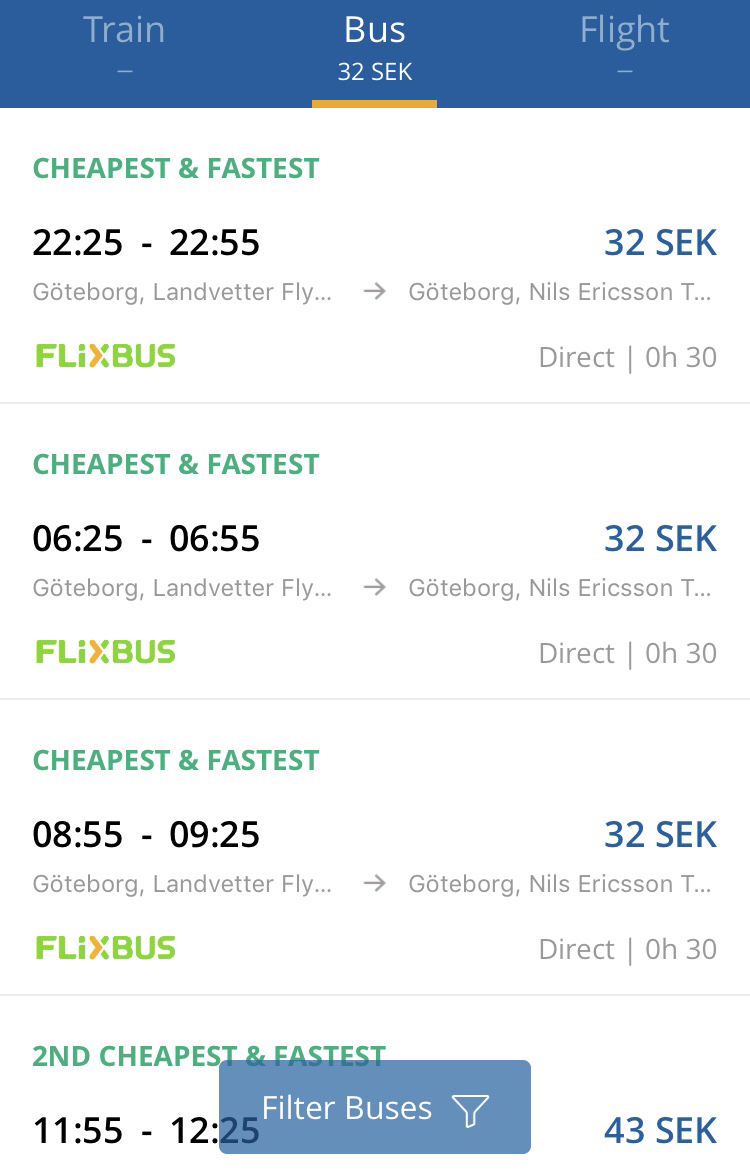Image resolution: width=750 pixels, height=1169 pixels.
Task: Click the funnel filter icon
Action: 470,1109
